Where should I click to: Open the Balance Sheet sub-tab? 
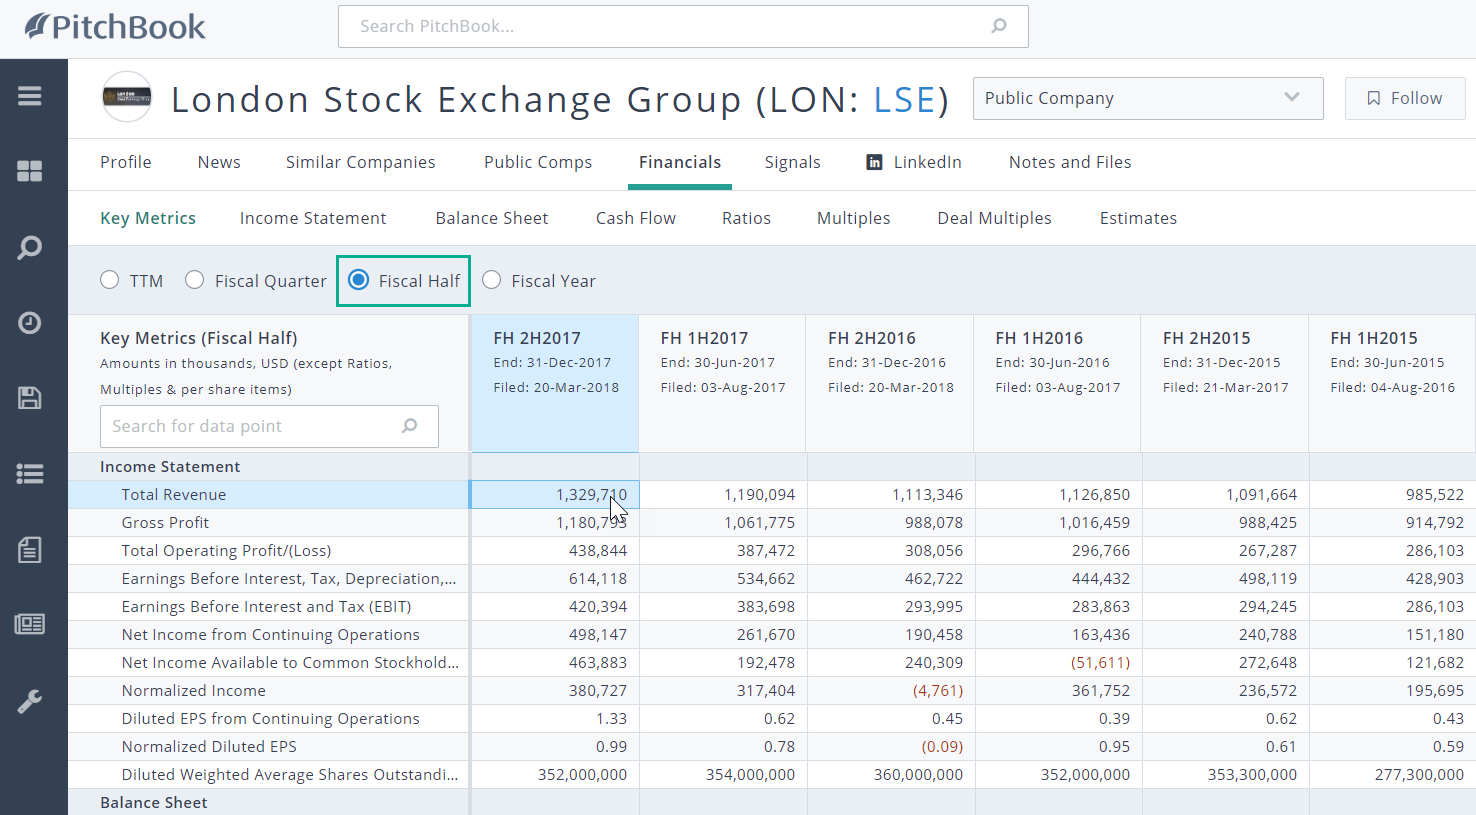click(492, 218)
